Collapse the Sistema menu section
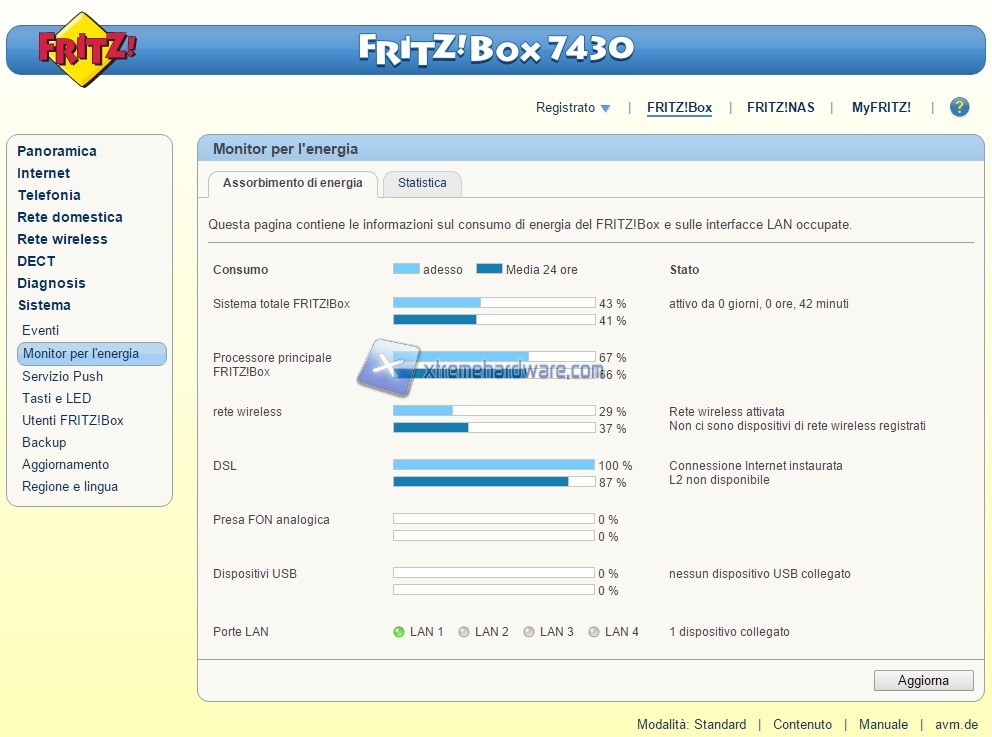Screen dimensions: 992x737 44,305
